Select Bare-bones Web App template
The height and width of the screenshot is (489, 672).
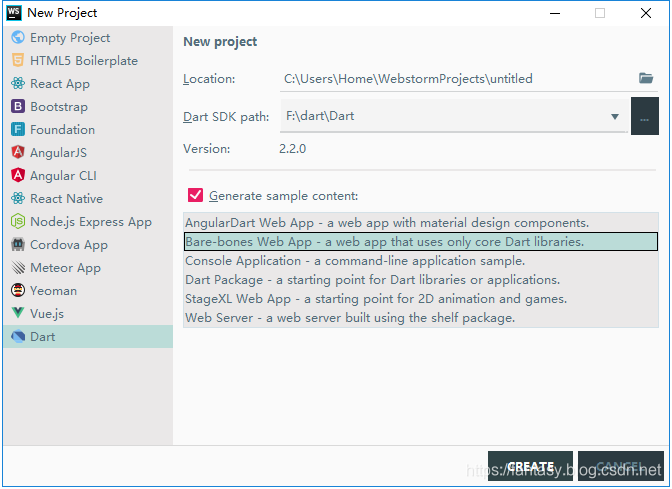421,242
